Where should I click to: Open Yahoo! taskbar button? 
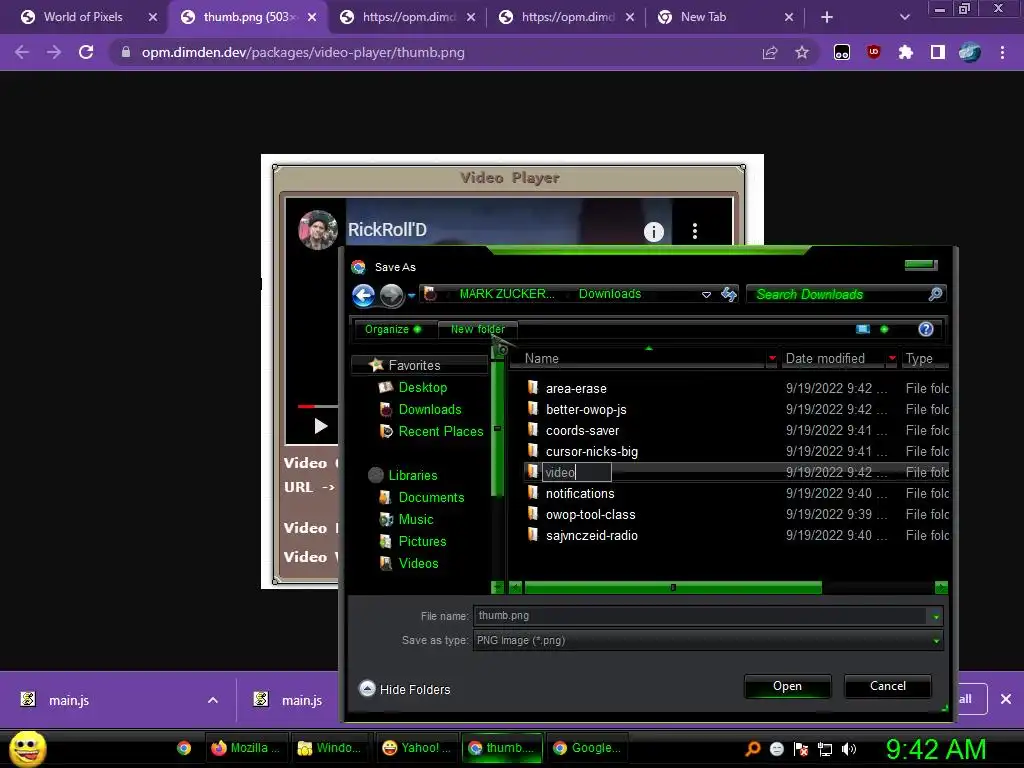pos(416,748)
